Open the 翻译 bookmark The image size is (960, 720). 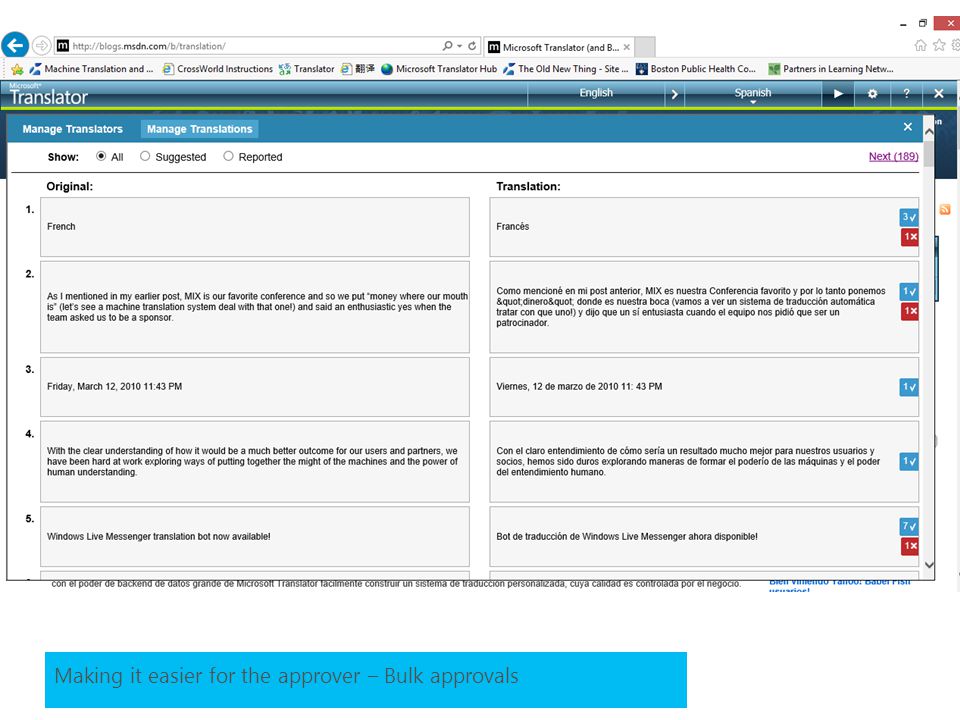pyautogui.click(x=358, y=69)
